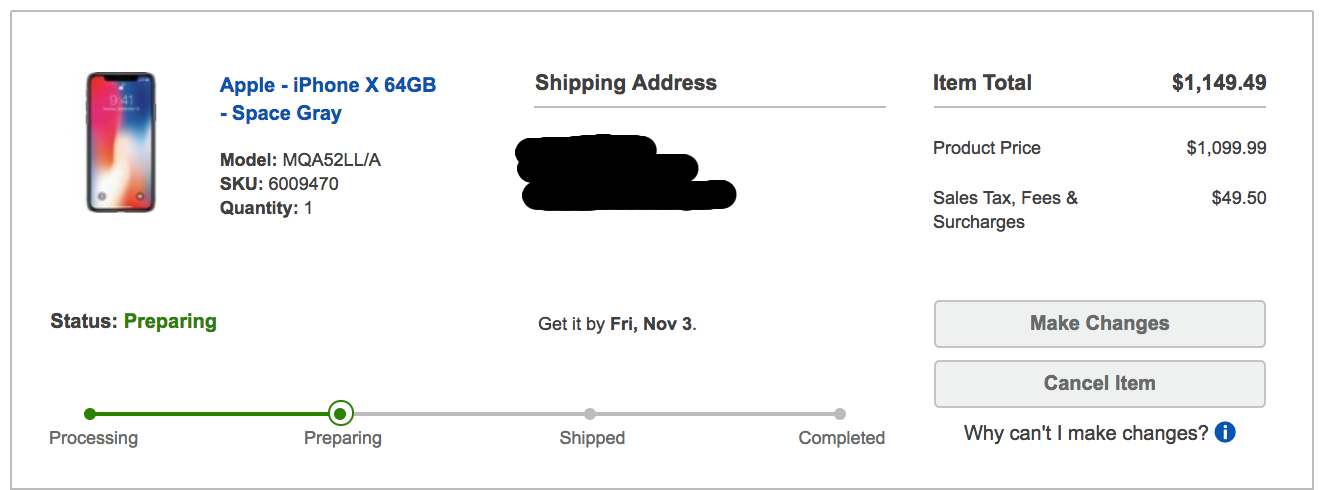Click the Item Total amount $1,149.49
1324x490 pixels.
[1219, 83]
